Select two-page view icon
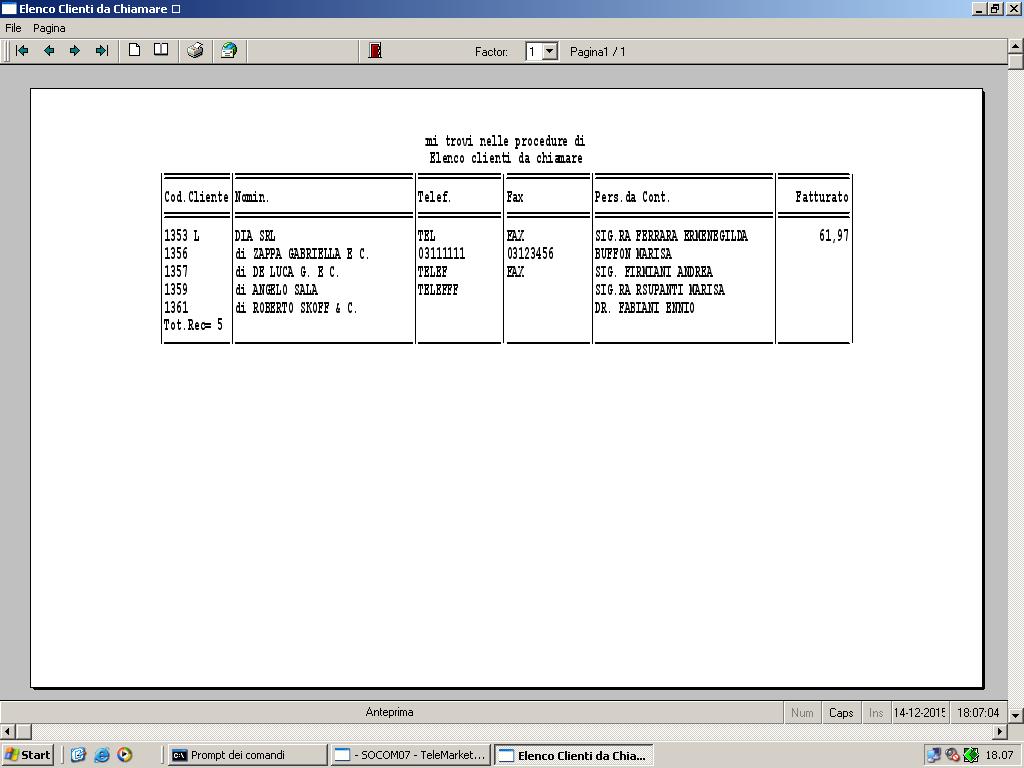1024x768 pixels. (x=160, y=51)
